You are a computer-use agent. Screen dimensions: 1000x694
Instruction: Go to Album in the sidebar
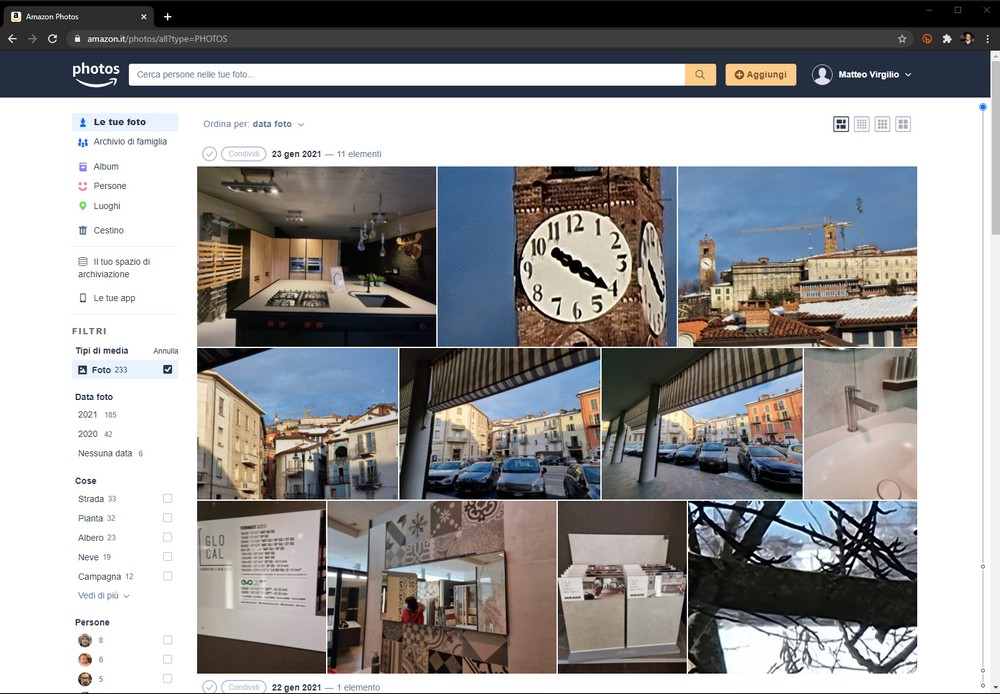(x=106, y=167)
